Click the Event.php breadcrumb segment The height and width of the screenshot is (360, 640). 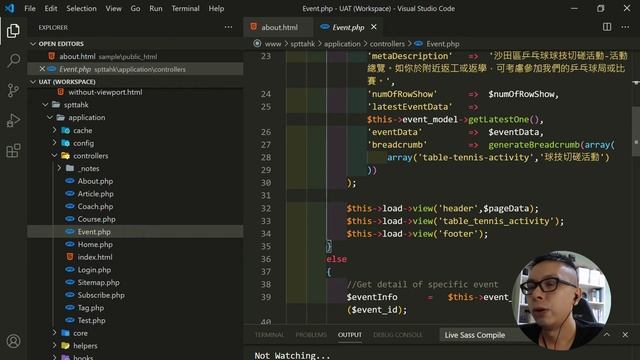(442, 44)
